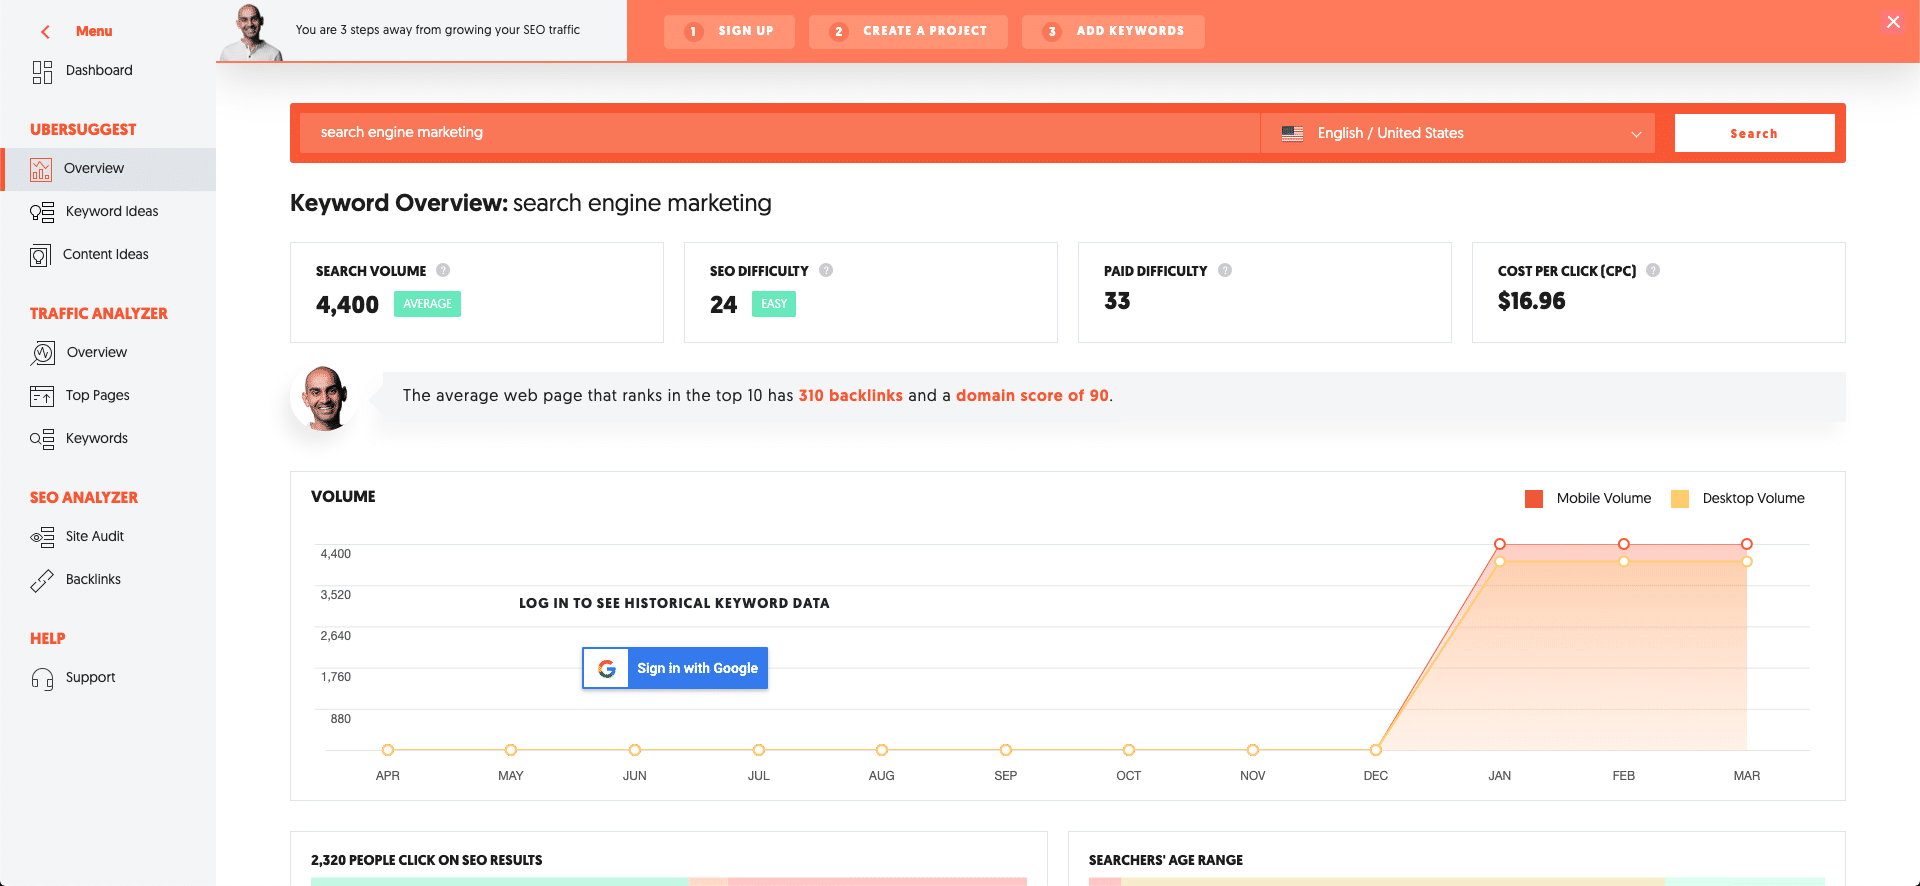Click the Search button

click(x=1754, y=133)
